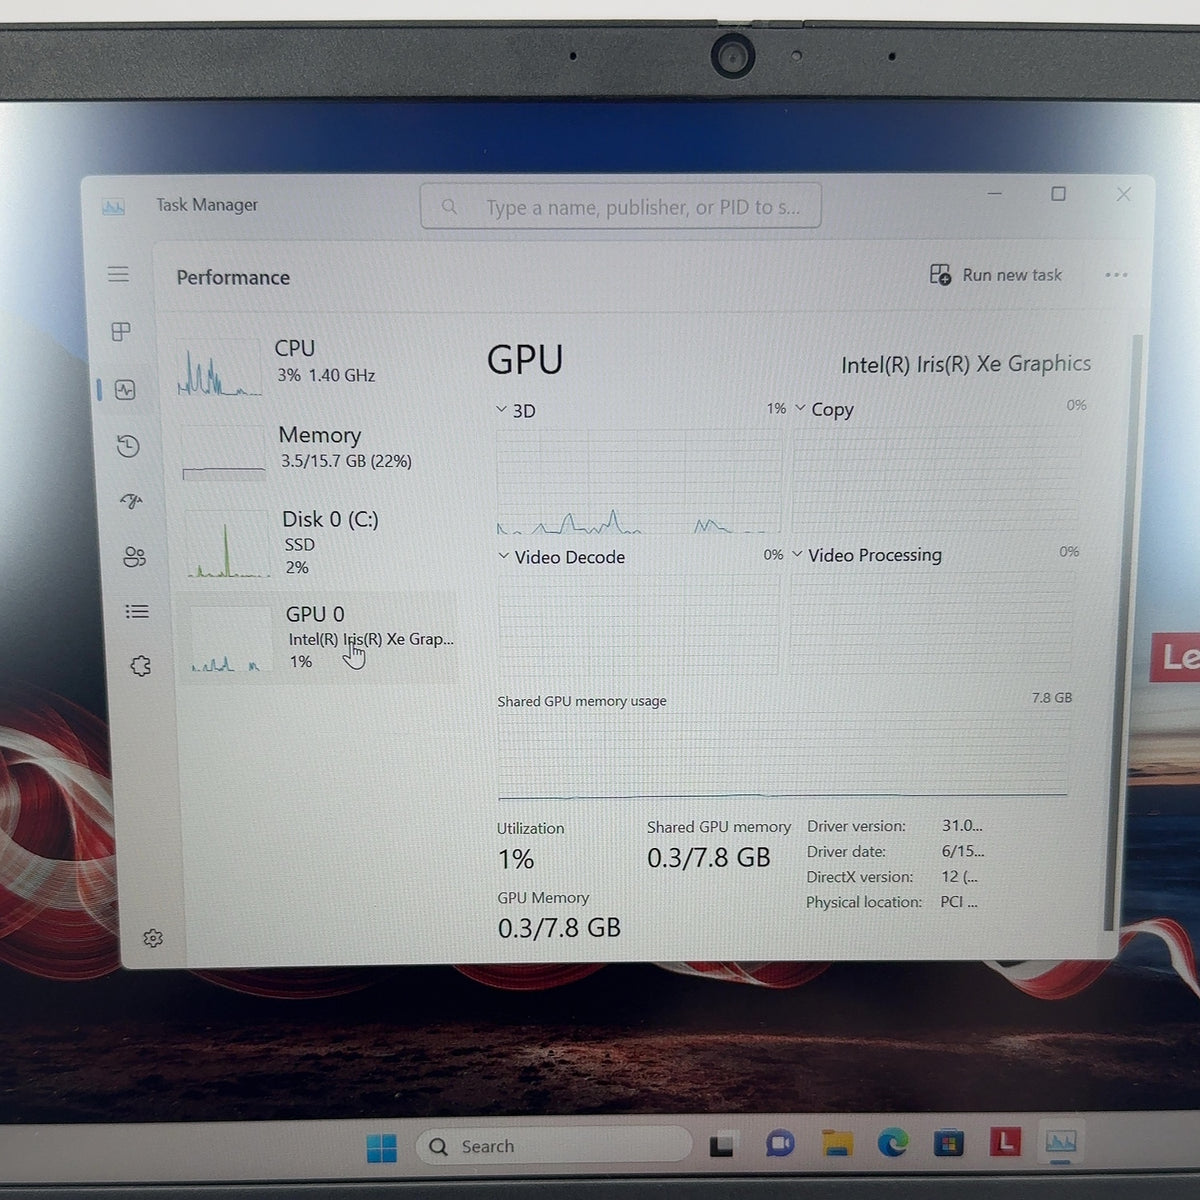Open the chat app icon in taskbar

pyautogui.click(x=780, y=1144)
